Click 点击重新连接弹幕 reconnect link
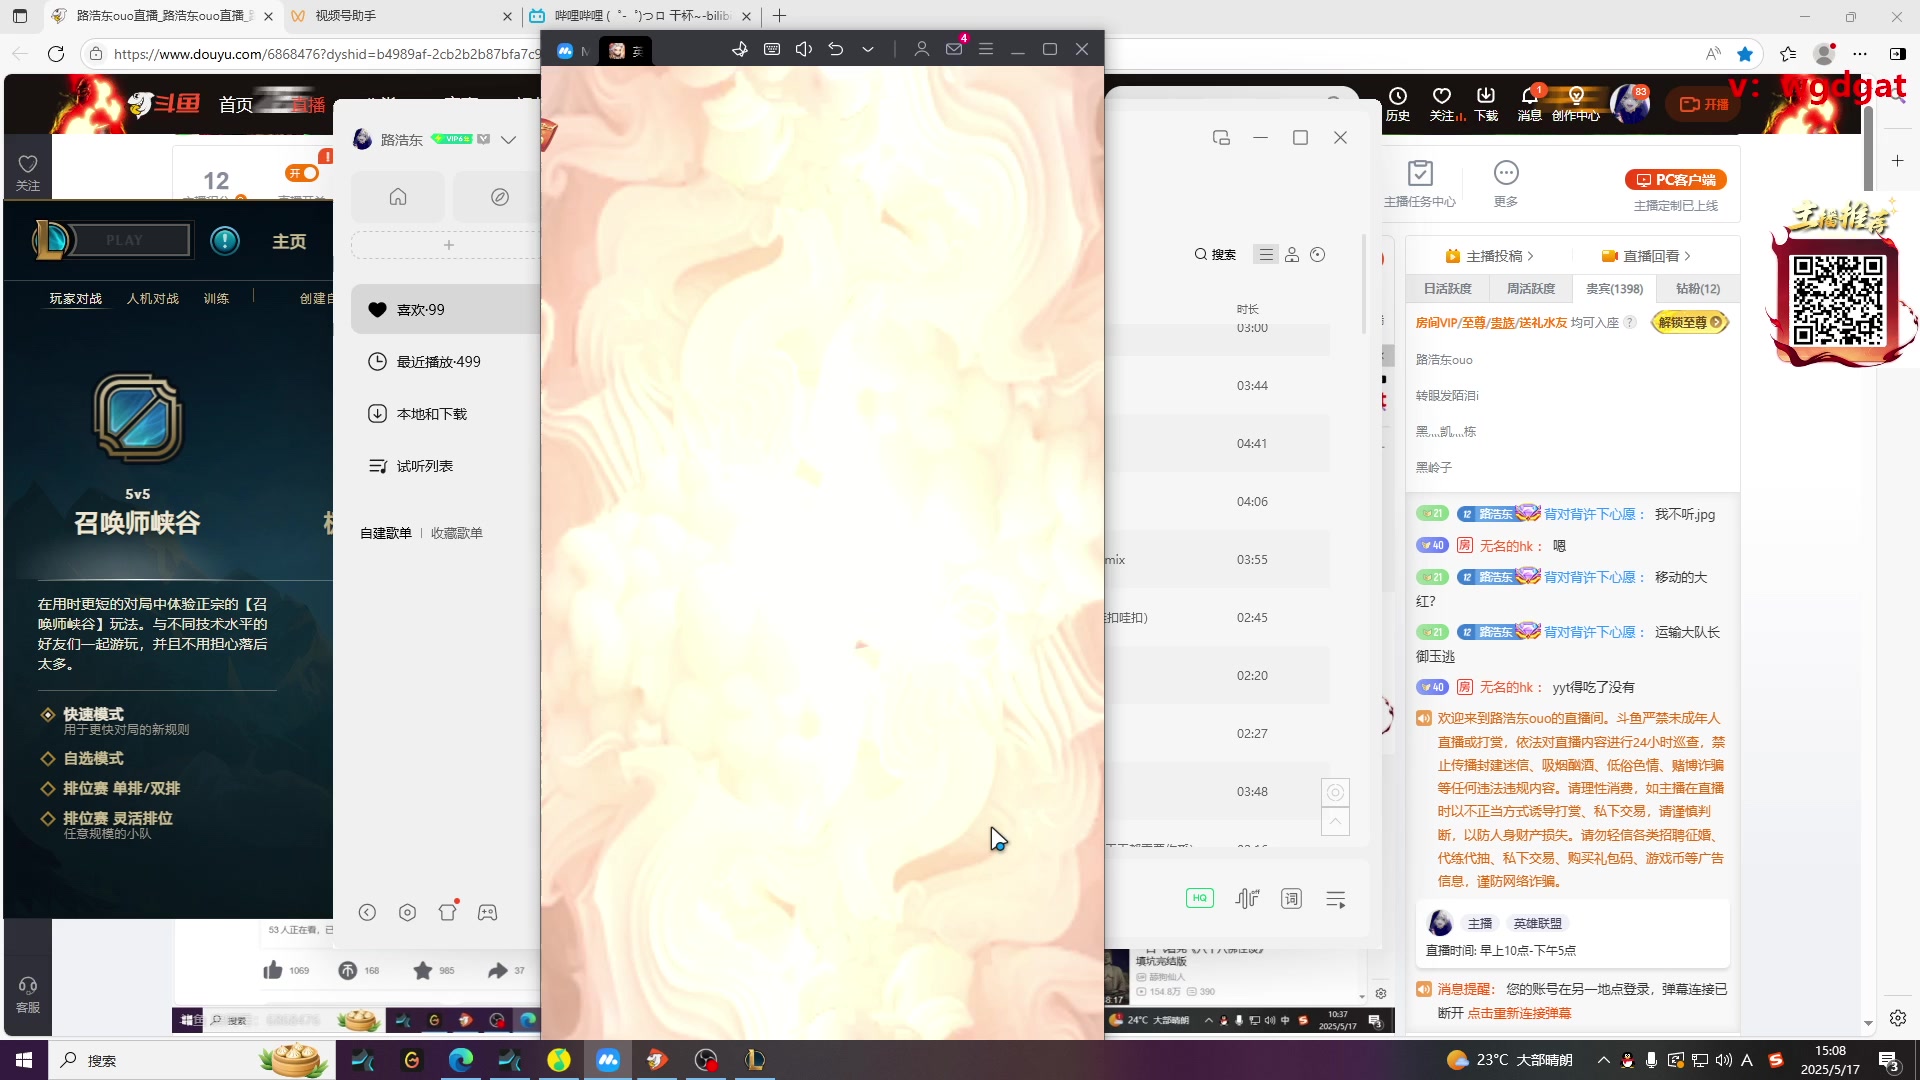1920x1080 pixels. click(1519, 1013)
